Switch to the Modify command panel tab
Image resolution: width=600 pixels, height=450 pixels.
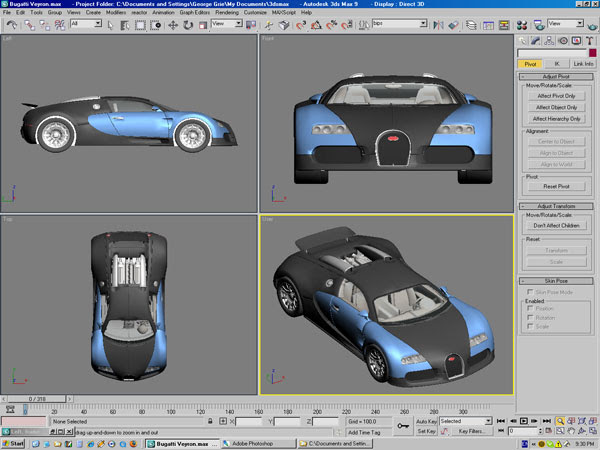click(536, 41)
